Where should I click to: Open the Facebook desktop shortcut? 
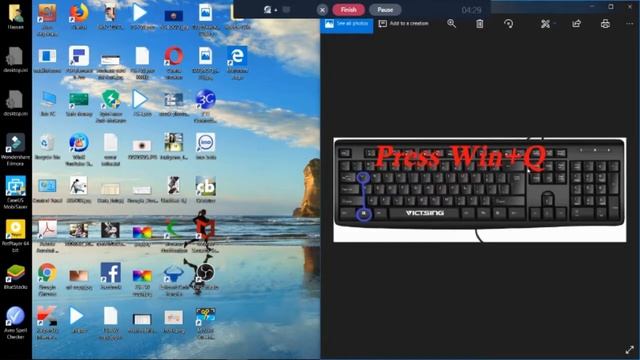coord(110,276)
